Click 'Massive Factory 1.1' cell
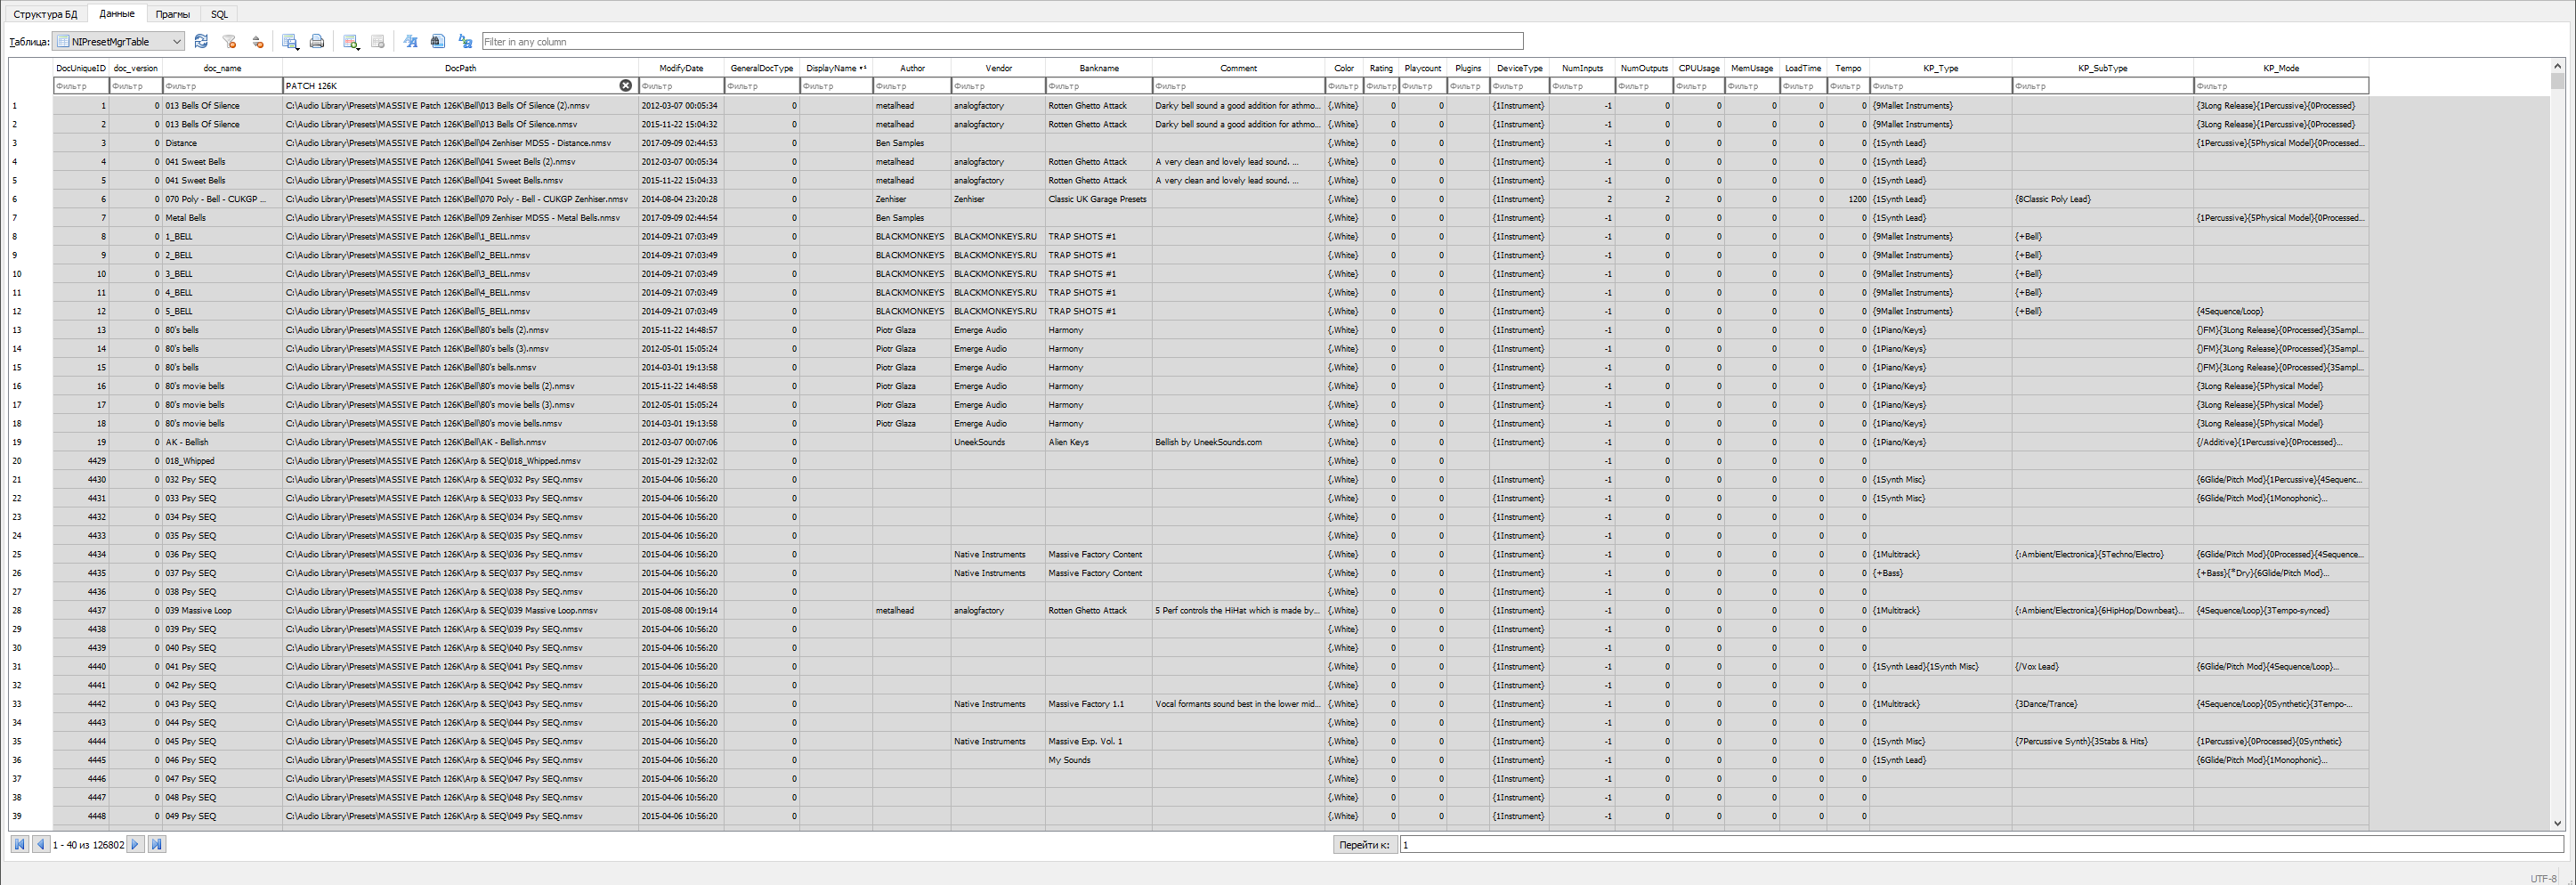 click(1098, 704)
